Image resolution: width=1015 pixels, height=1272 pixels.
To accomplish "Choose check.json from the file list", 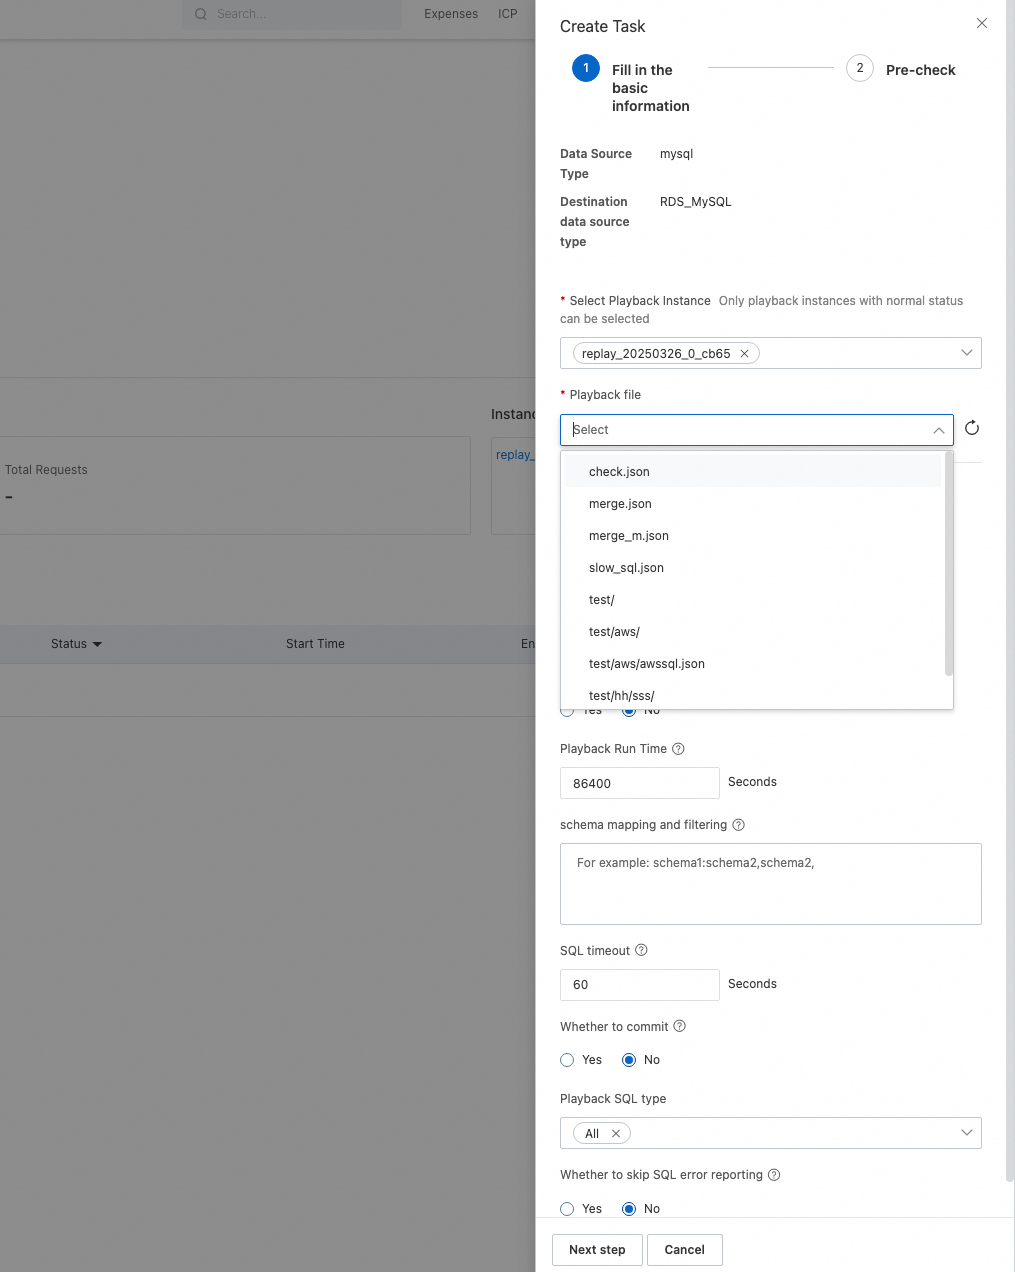I will (x=753, y=472).
